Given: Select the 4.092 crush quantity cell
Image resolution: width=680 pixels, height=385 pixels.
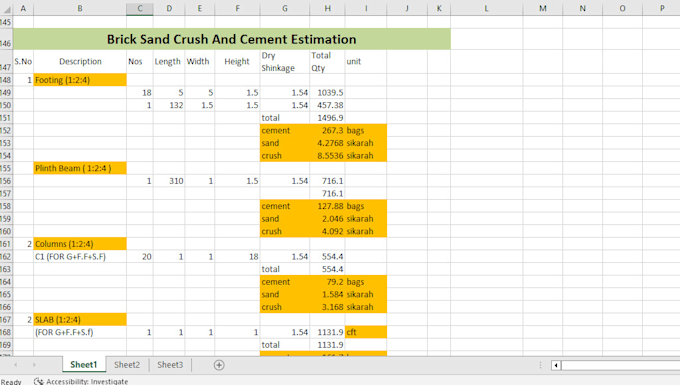Looking at the screenshot, I should point(327,231).
